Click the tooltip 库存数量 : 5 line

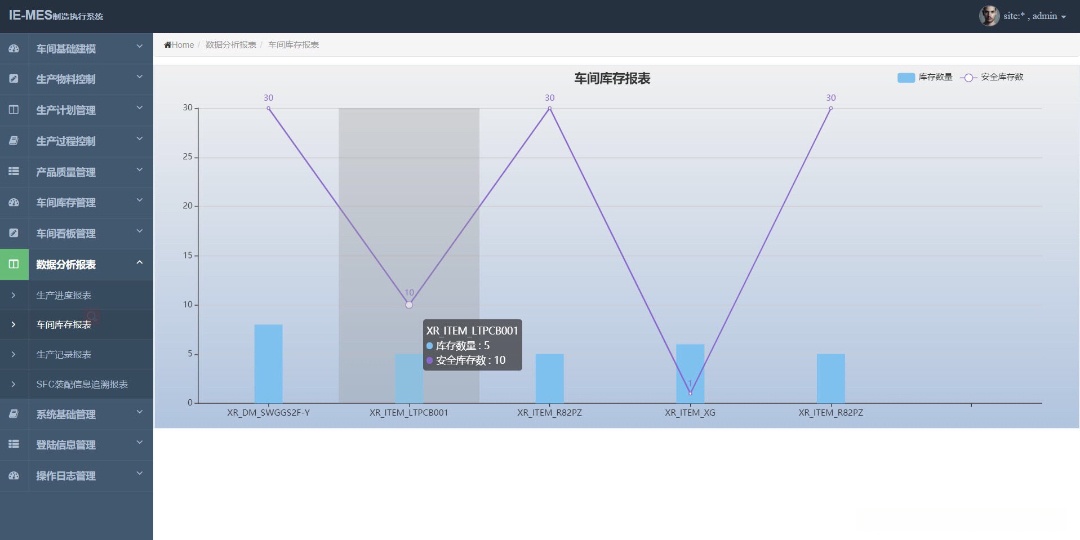[x=458, y=345]
